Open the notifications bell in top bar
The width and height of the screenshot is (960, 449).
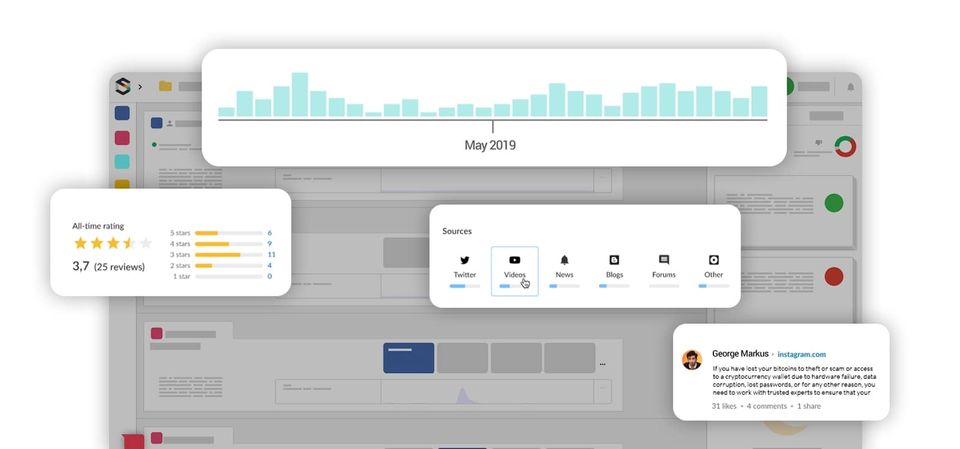tap(850, 87)
